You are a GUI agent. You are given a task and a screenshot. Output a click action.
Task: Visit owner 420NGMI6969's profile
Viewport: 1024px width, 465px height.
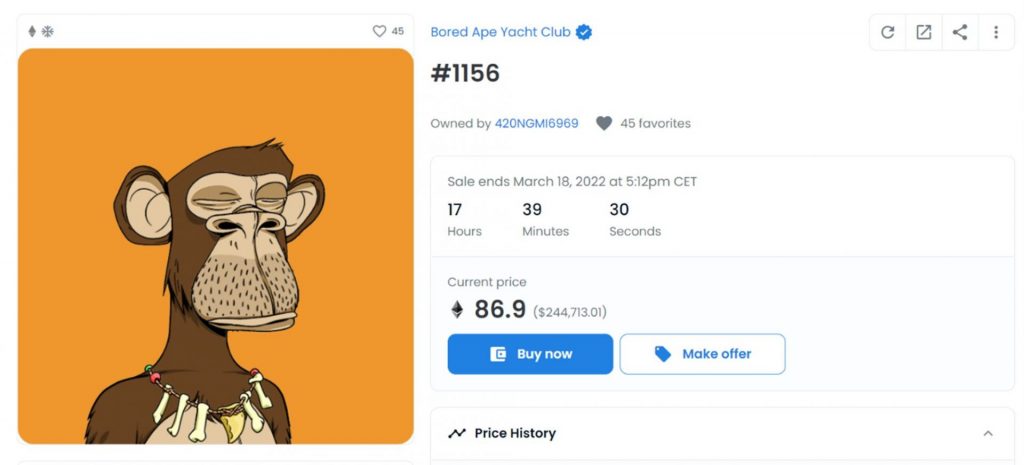(x=536, y=123)
